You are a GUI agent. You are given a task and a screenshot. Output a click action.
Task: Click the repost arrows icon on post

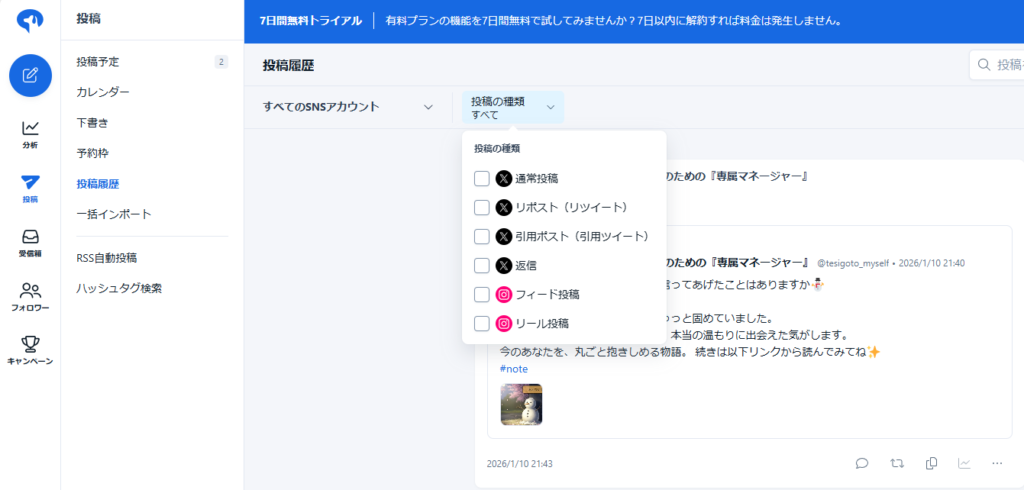897,463
